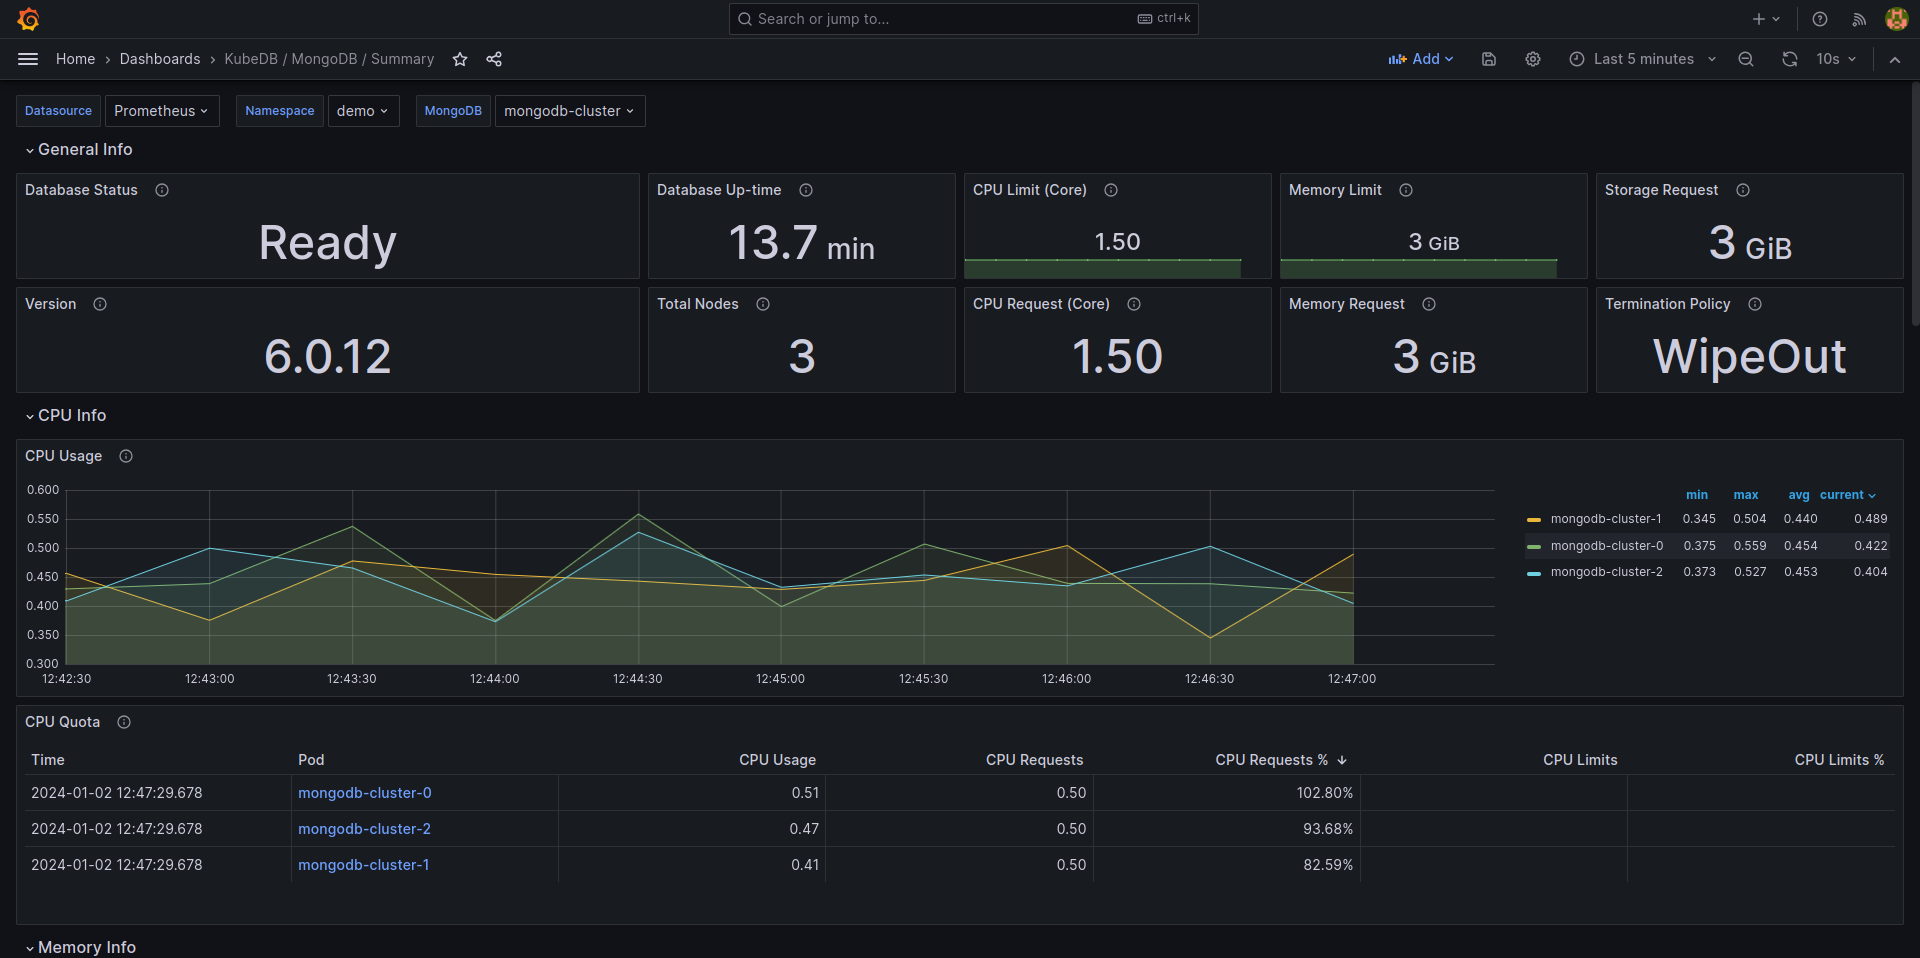Viewport: 1920px width, 958px height.
Task: Save the dashboard via disk icon
Action: (1488, 59)
